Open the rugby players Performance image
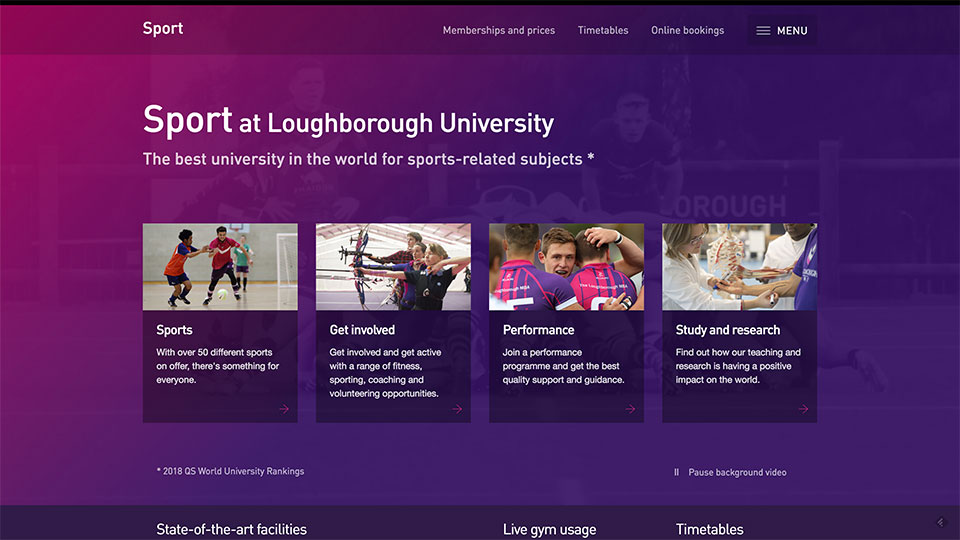 [x=566, y=266]
